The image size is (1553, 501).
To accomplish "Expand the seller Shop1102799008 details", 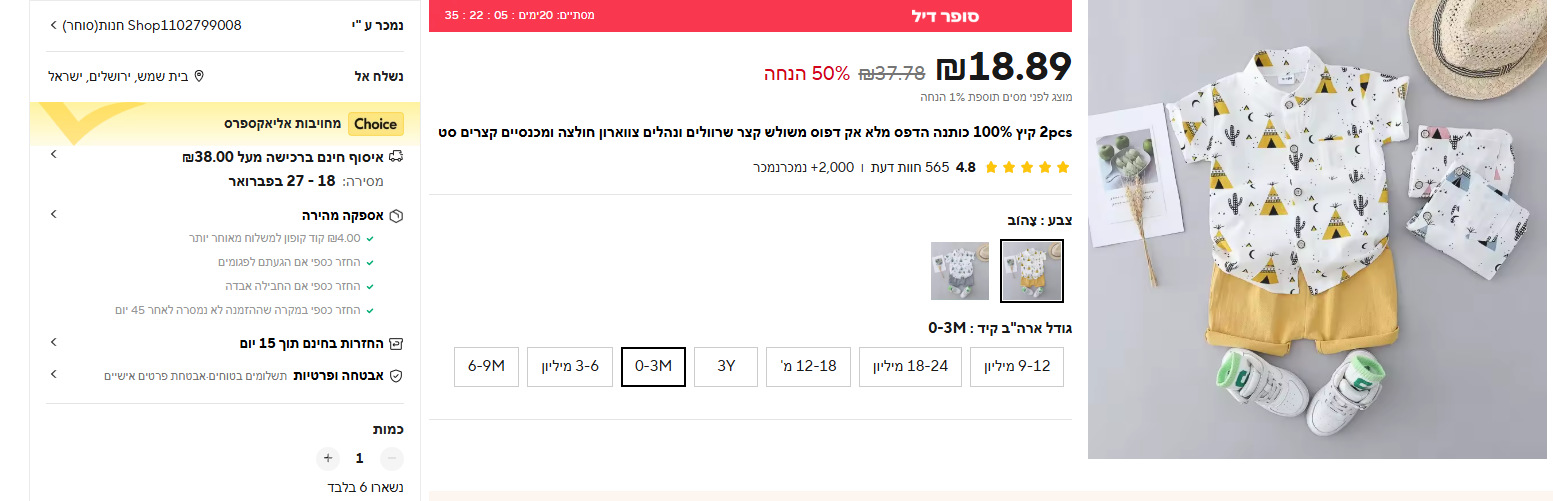I will tap(53, 25).
